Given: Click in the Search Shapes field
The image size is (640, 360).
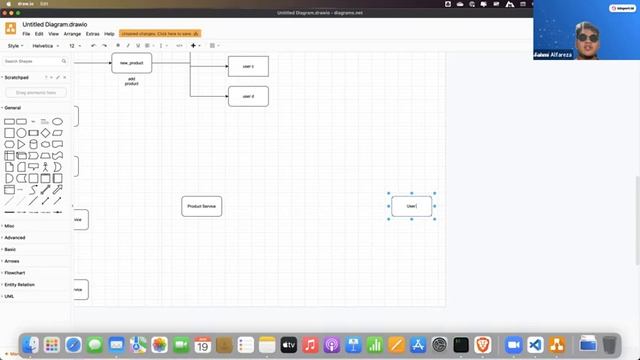Looking at the screenshot, I should click(x=35, y=61).
